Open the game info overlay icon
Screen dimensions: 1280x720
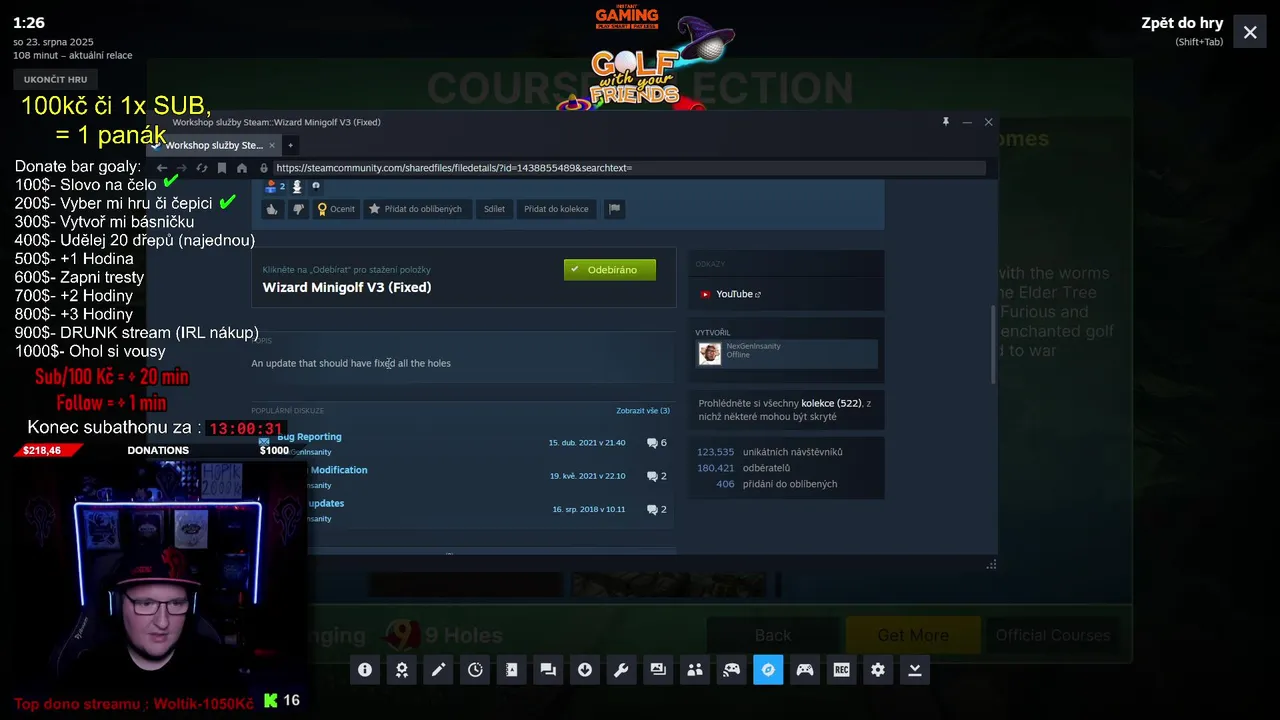click(x=365, y=670)
